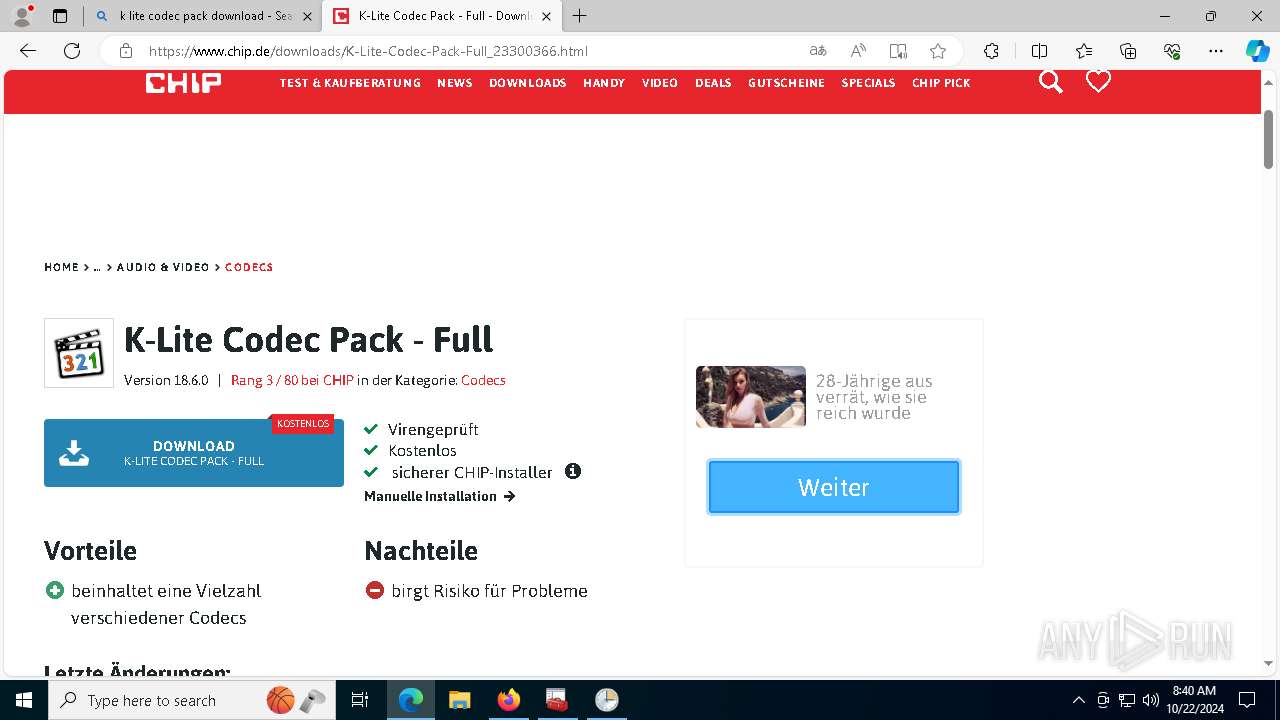Click the CHIP logo

(x=183, y=83)
